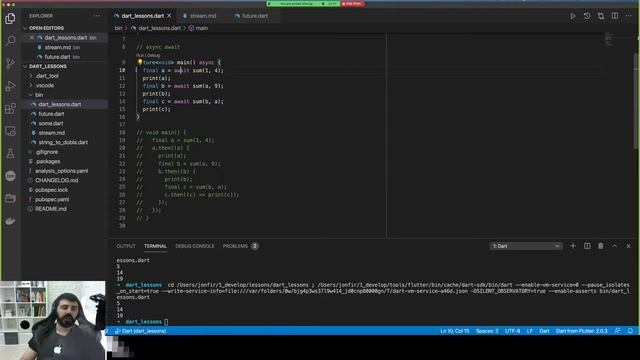
Task: Open pubspec.yaml file
Action: 52,199
